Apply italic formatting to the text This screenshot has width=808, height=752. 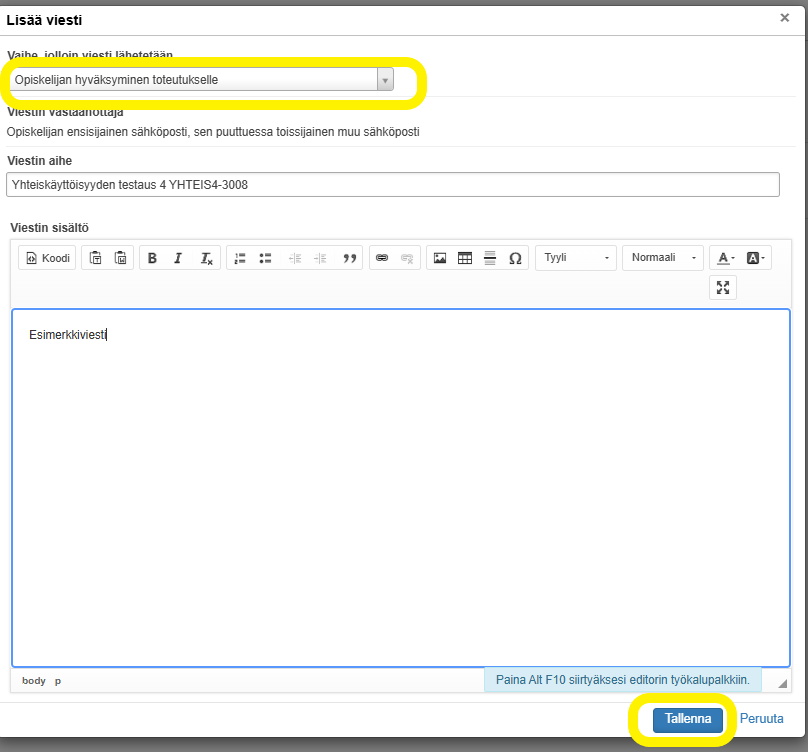[x=178, y=258]
